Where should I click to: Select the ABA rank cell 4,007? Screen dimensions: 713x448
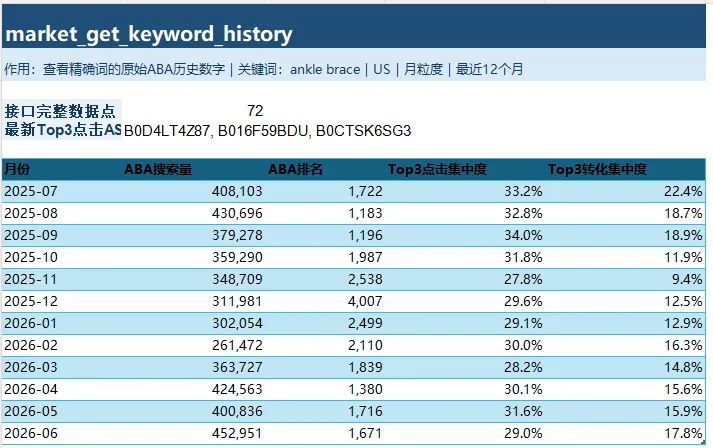(326, 301)
